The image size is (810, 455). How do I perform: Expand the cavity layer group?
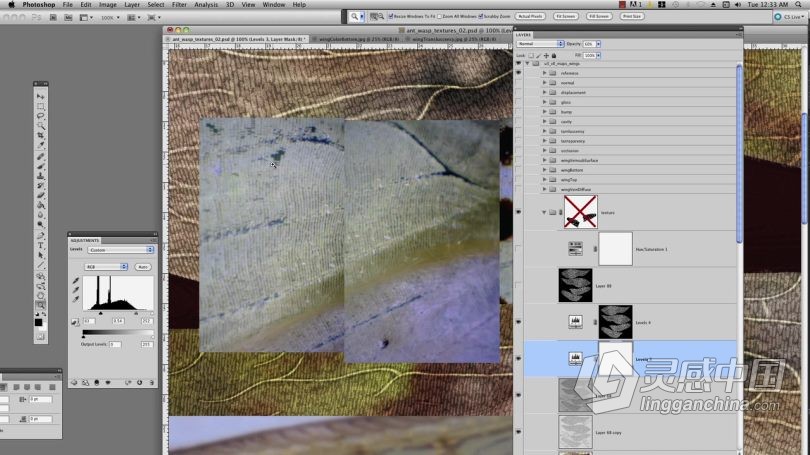pos(544,121)
